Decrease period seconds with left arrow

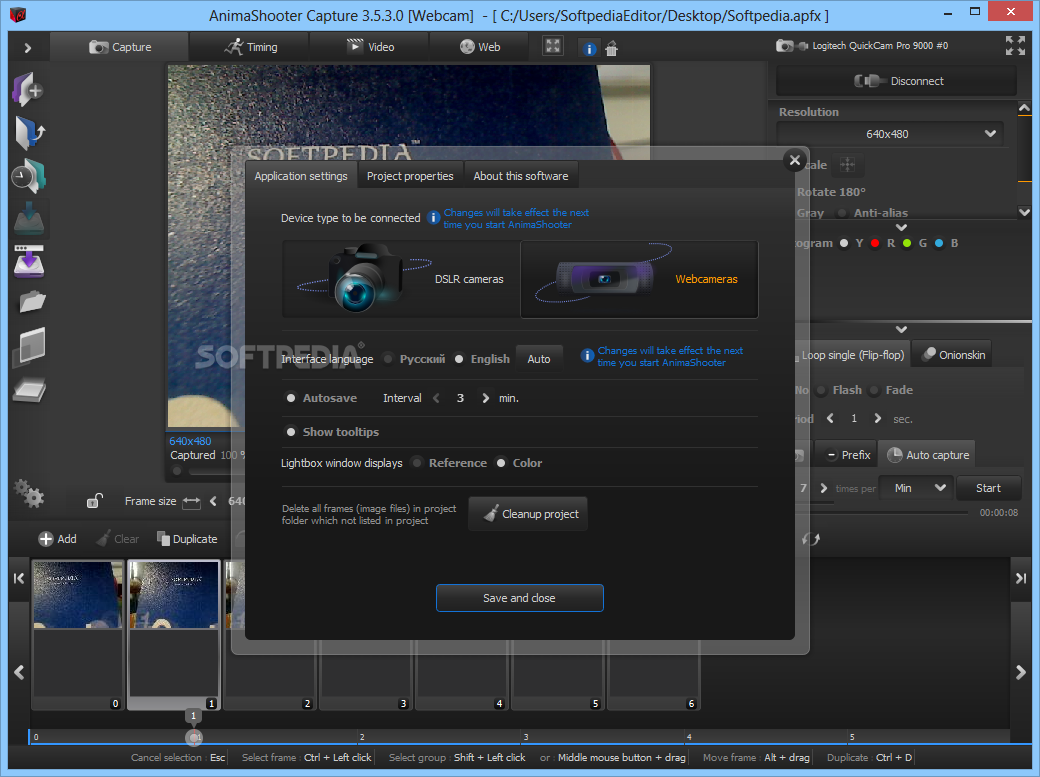click(830, 419)
